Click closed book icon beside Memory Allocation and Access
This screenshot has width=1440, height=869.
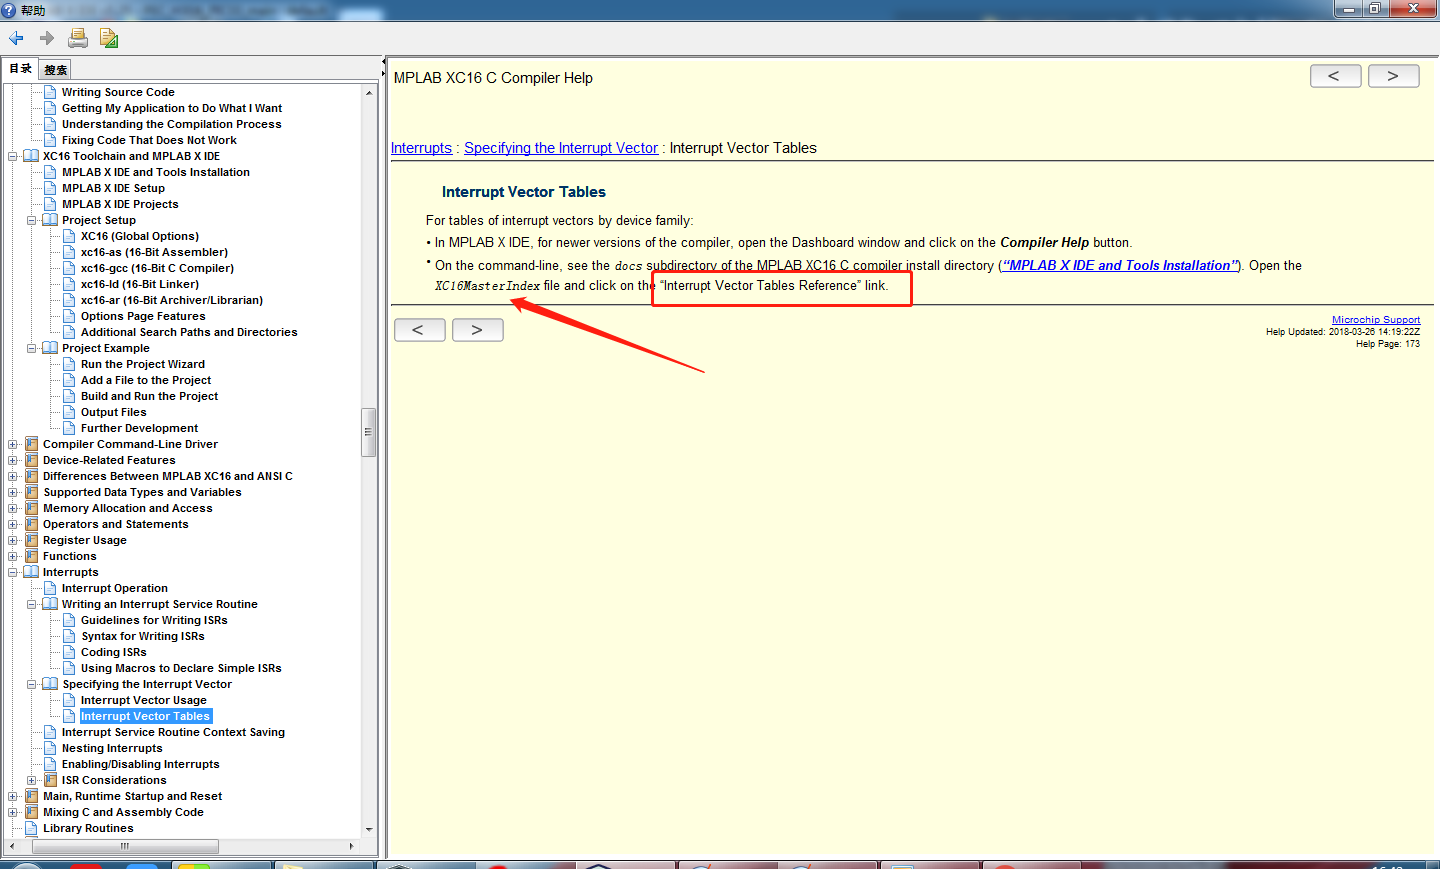31,508
